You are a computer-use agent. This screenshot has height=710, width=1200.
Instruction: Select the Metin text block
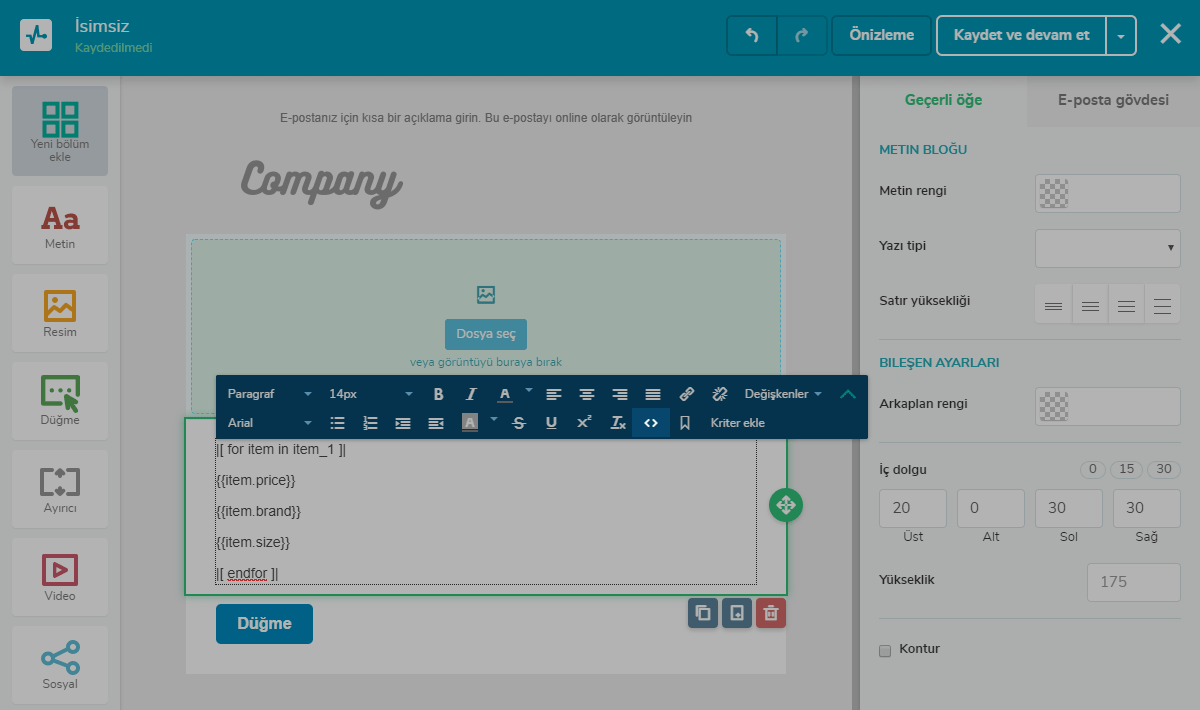tap(60, 225)
